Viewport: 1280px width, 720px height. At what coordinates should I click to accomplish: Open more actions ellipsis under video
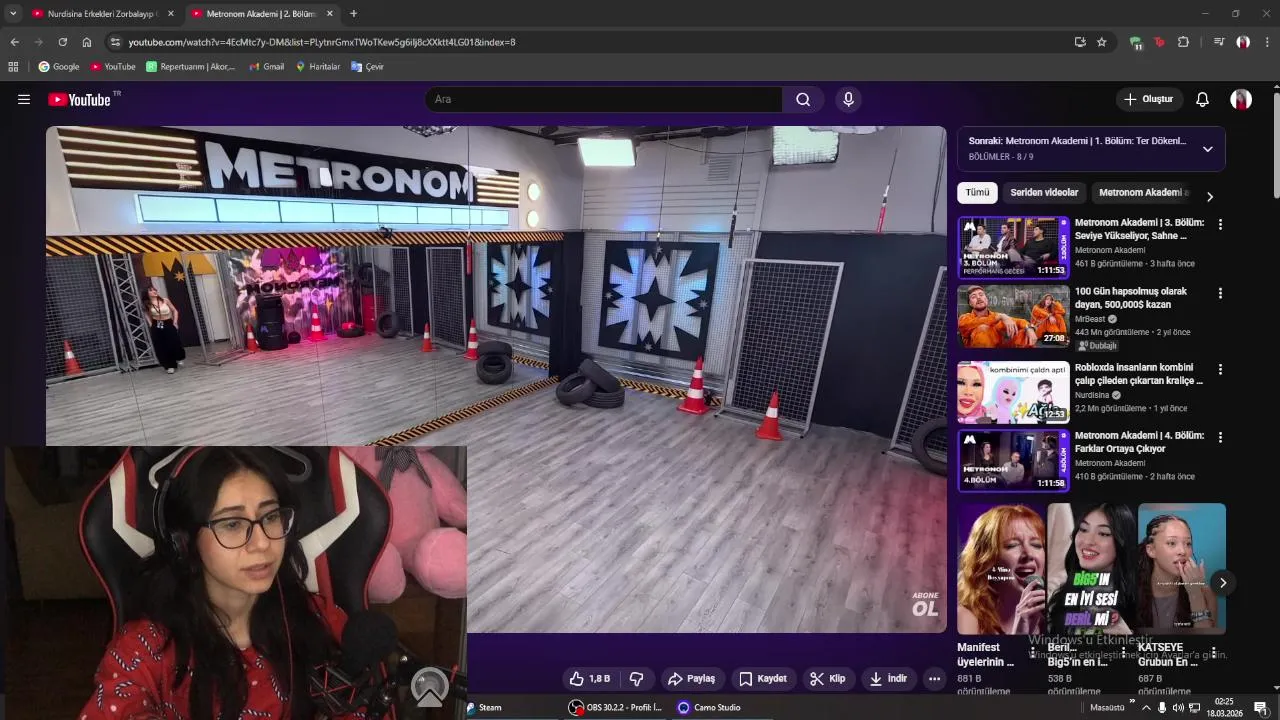tap(934, 678)
